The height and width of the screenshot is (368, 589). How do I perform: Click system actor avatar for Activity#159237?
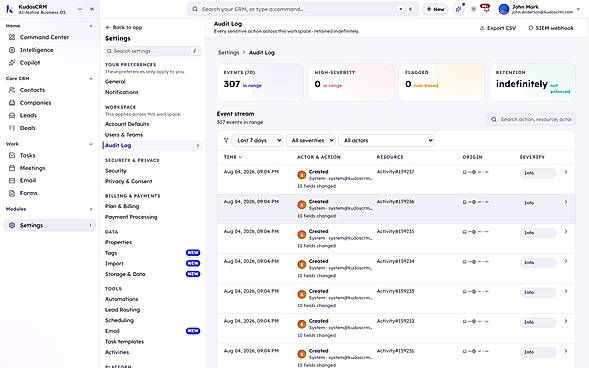click(302, 175)
